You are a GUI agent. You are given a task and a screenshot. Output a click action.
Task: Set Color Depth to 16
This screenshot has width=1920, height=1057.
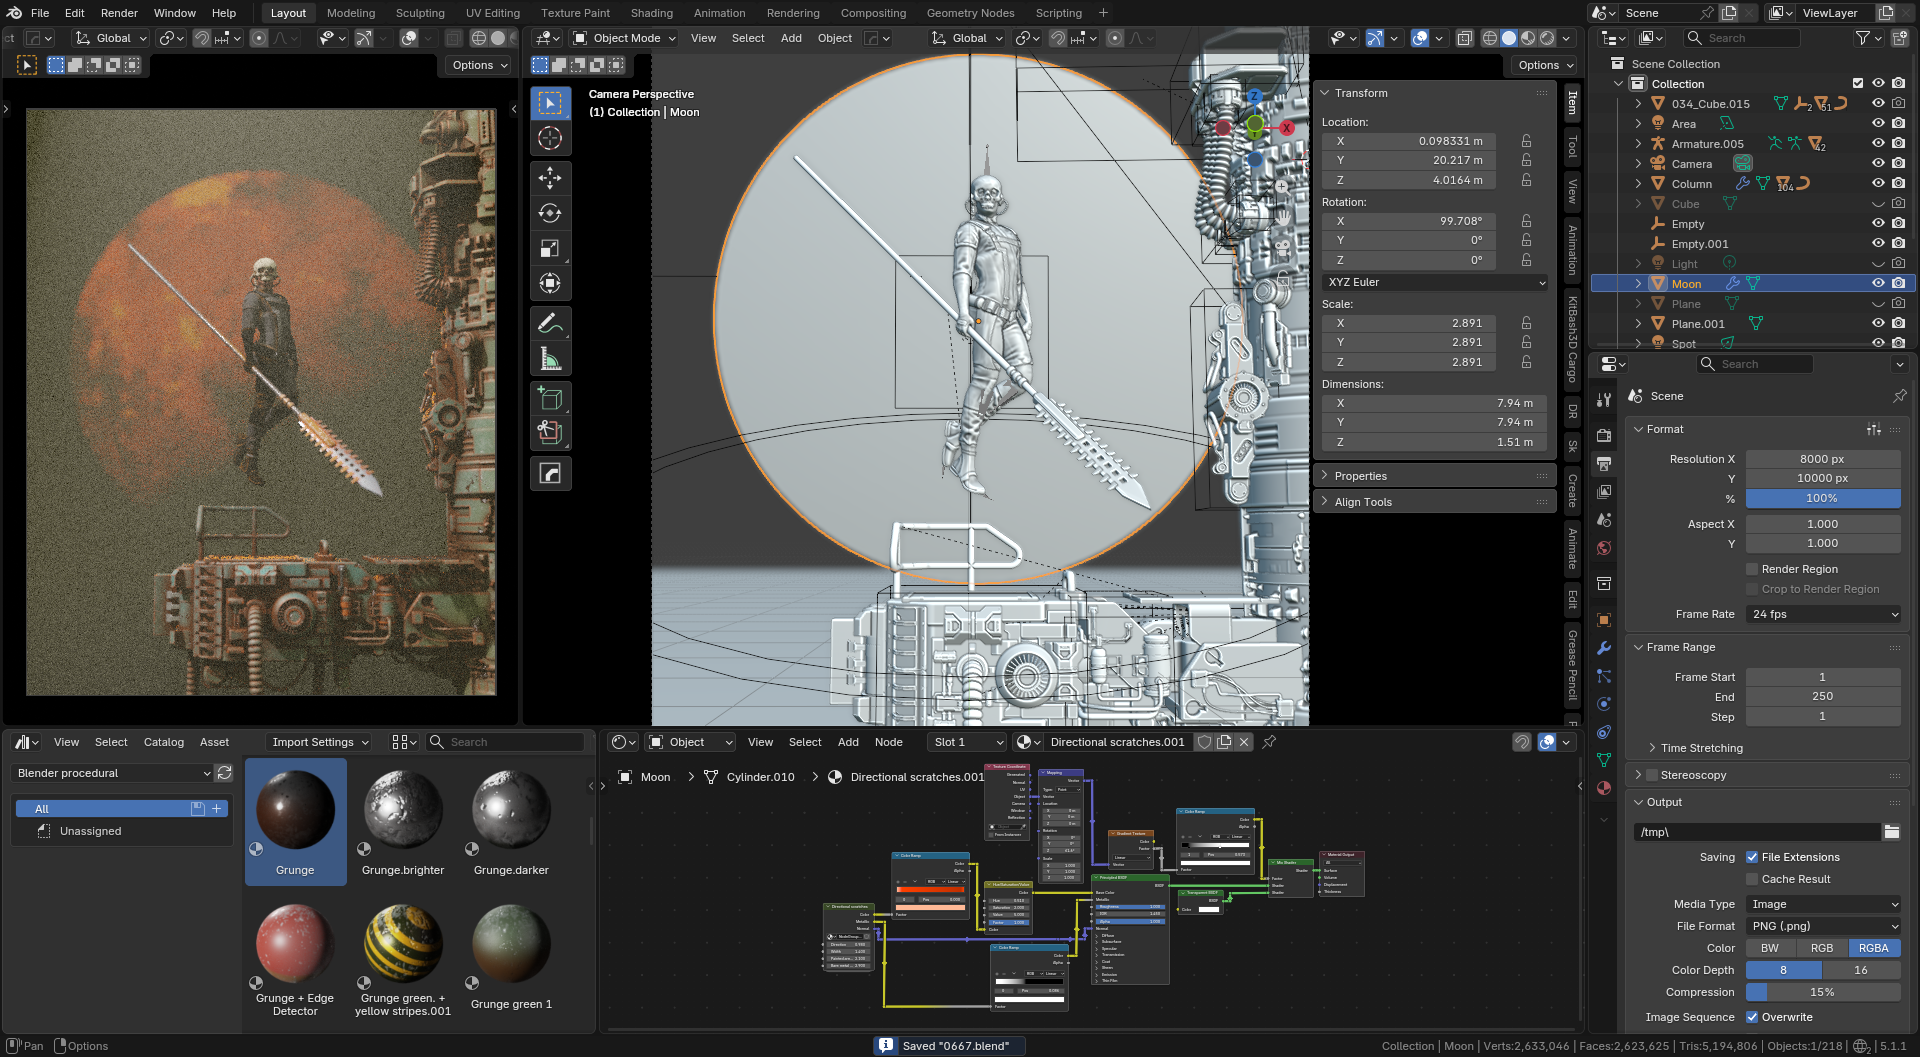pyautogui.click(x=1861, y=970)
